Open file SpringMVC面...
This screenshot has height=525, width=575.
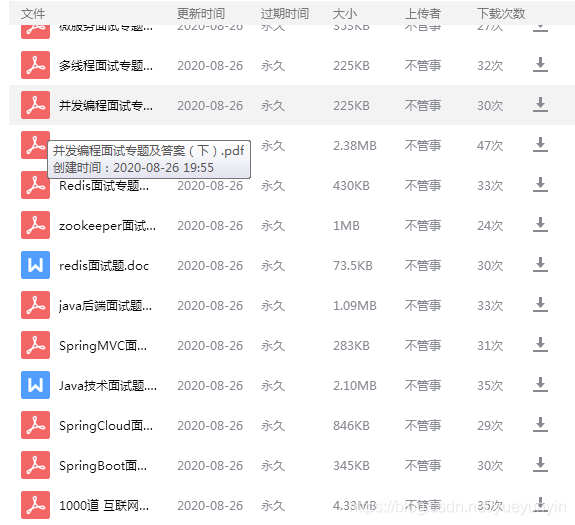click(103, 345)
